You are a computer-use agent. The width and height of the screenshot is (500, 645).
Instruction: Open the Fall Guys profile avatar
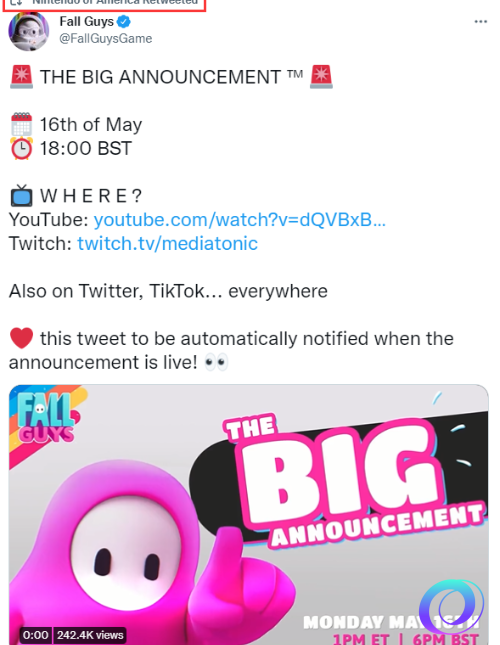click(28, 32)
